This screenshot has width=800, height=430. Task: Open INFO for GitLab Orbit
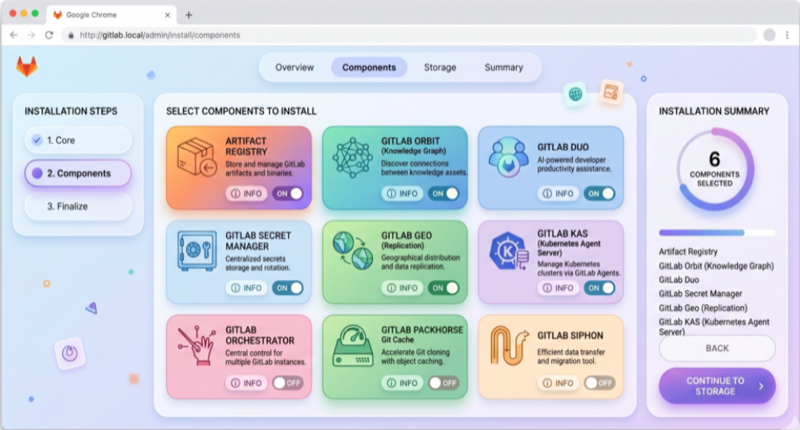(402, 194)
